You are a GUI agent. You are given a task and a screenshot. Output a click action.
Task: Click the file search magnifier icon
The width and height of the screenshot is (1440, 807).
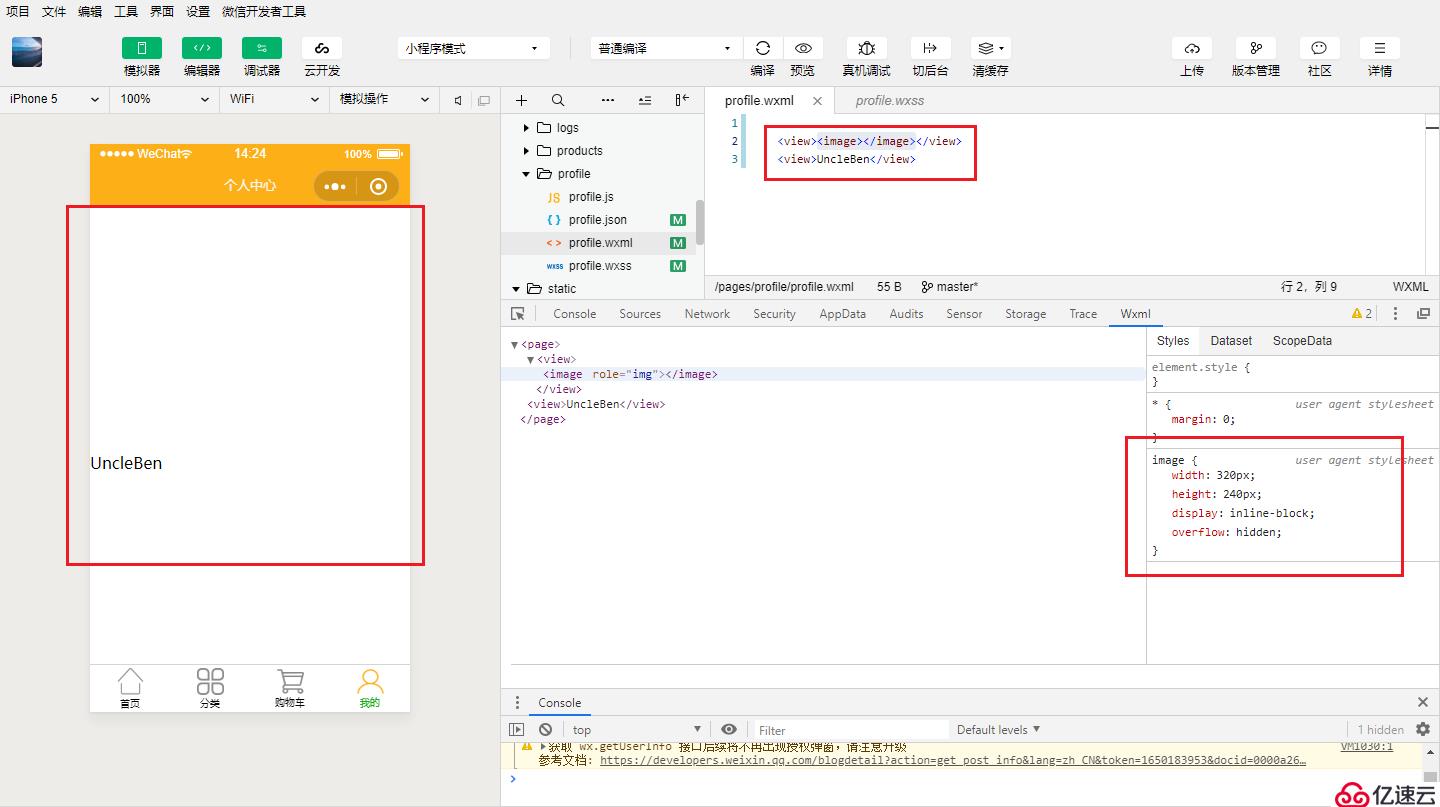pos(558,100)
